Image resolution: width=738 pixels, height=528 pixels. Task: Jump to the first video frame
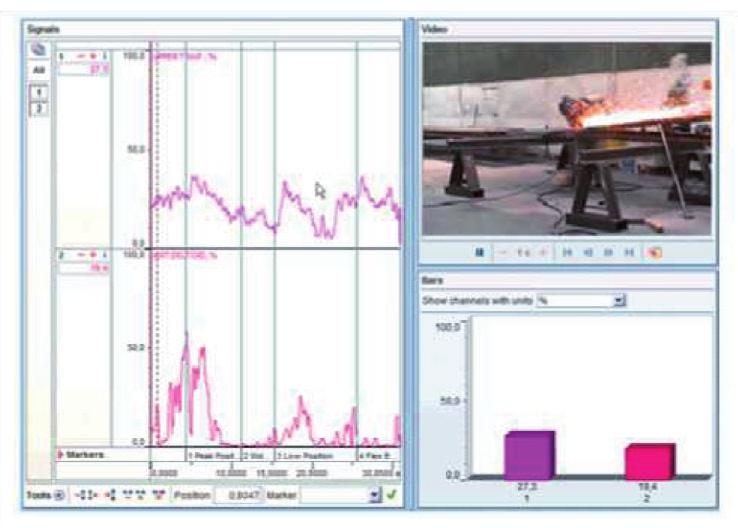[568, 253]
